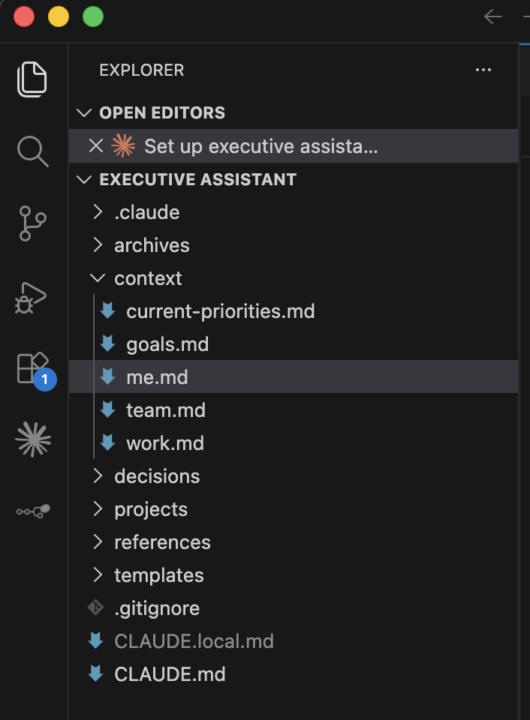530x720 pixels.
Task: Open current-priorities.md file
Action: (293, 311)
